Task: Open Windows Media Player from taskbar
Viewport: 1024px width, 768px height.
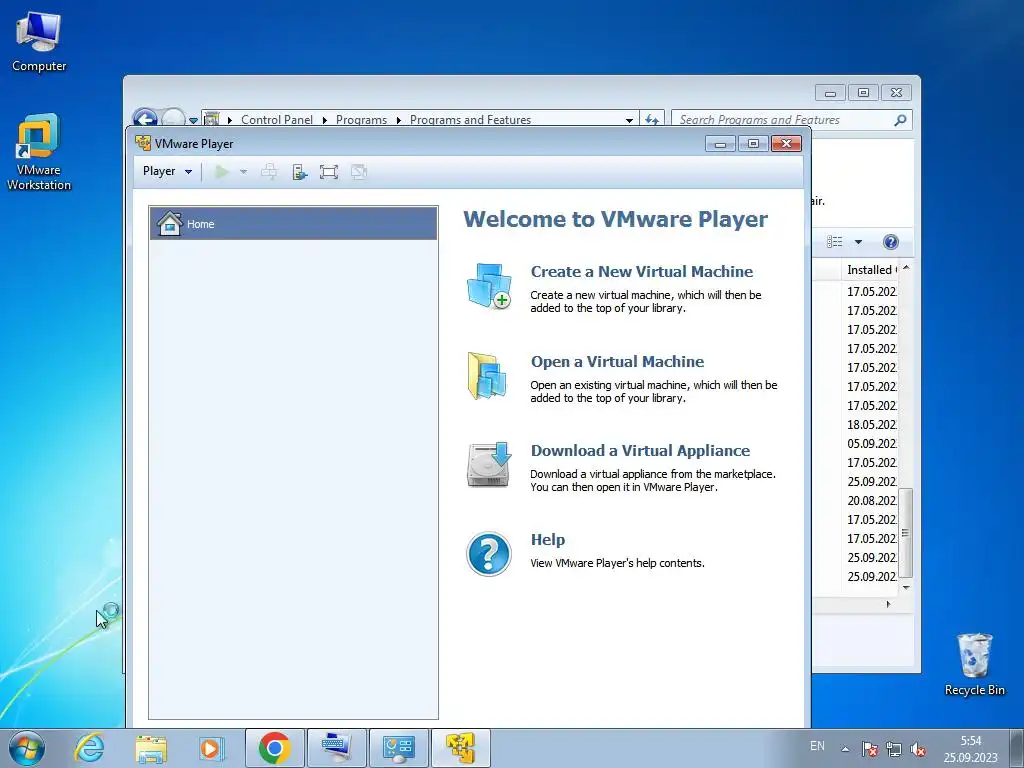Action: 211,748
